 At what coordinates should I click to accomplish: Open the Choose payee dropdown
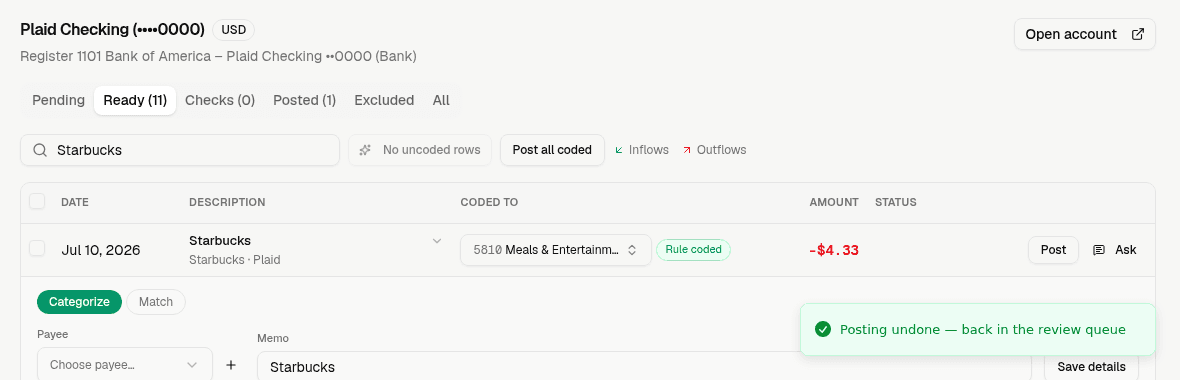tap(125, 365)
